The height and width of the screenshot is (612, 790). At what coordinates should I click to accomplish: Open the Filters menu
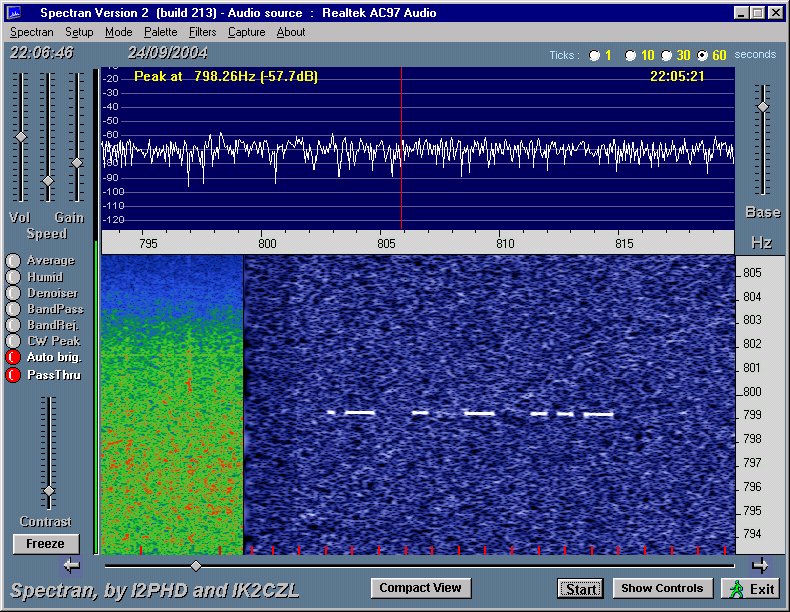click(202, 32)
